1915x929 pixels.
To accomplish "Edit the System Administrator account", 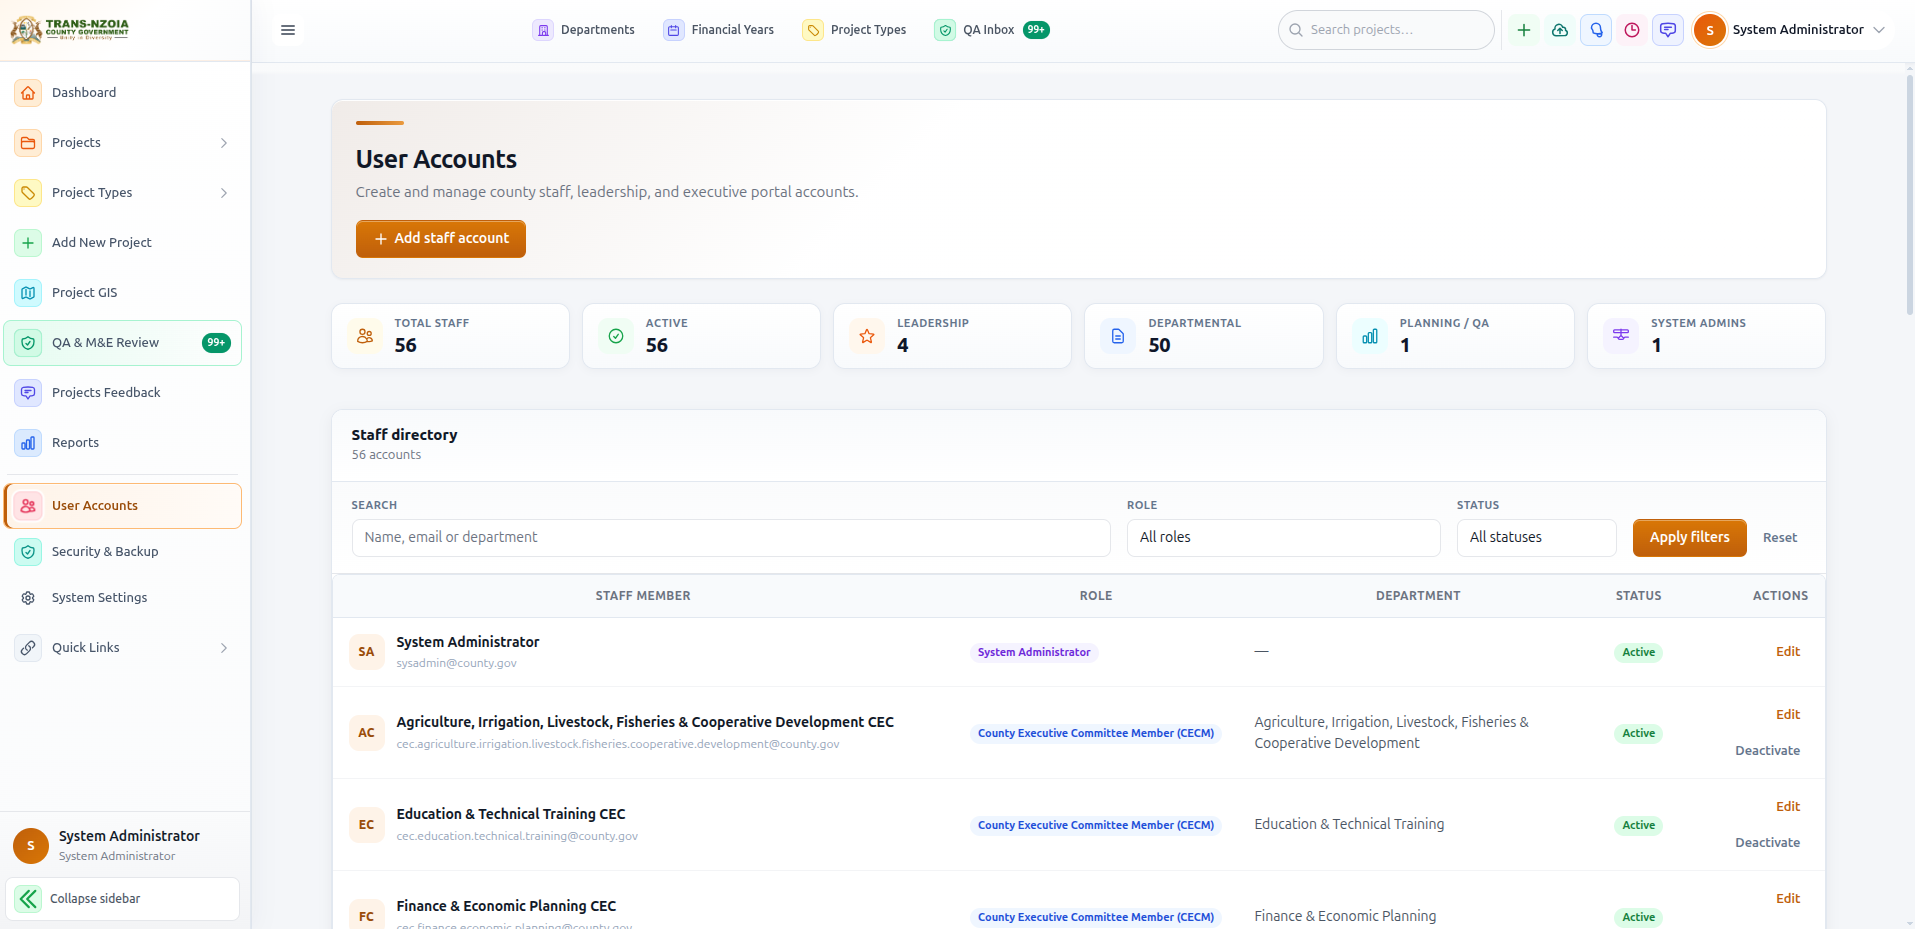I will (x=1788, y=652).
